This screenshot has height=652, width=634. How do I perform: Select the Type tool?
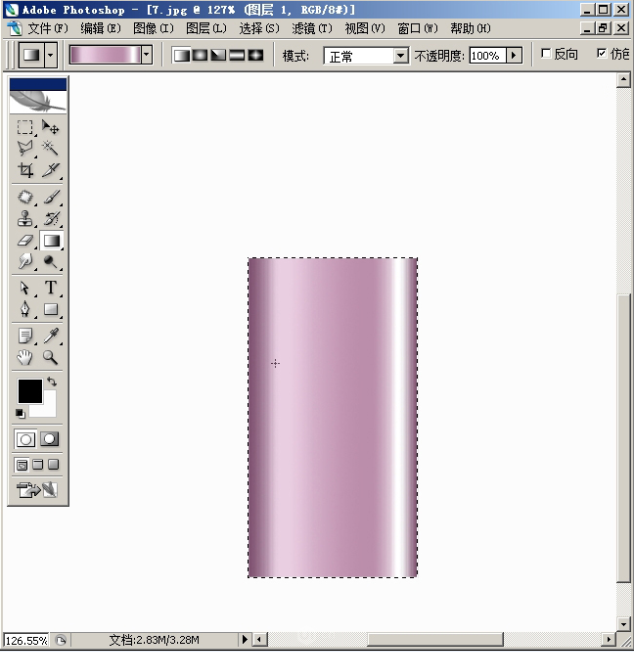tap(50, 288)
